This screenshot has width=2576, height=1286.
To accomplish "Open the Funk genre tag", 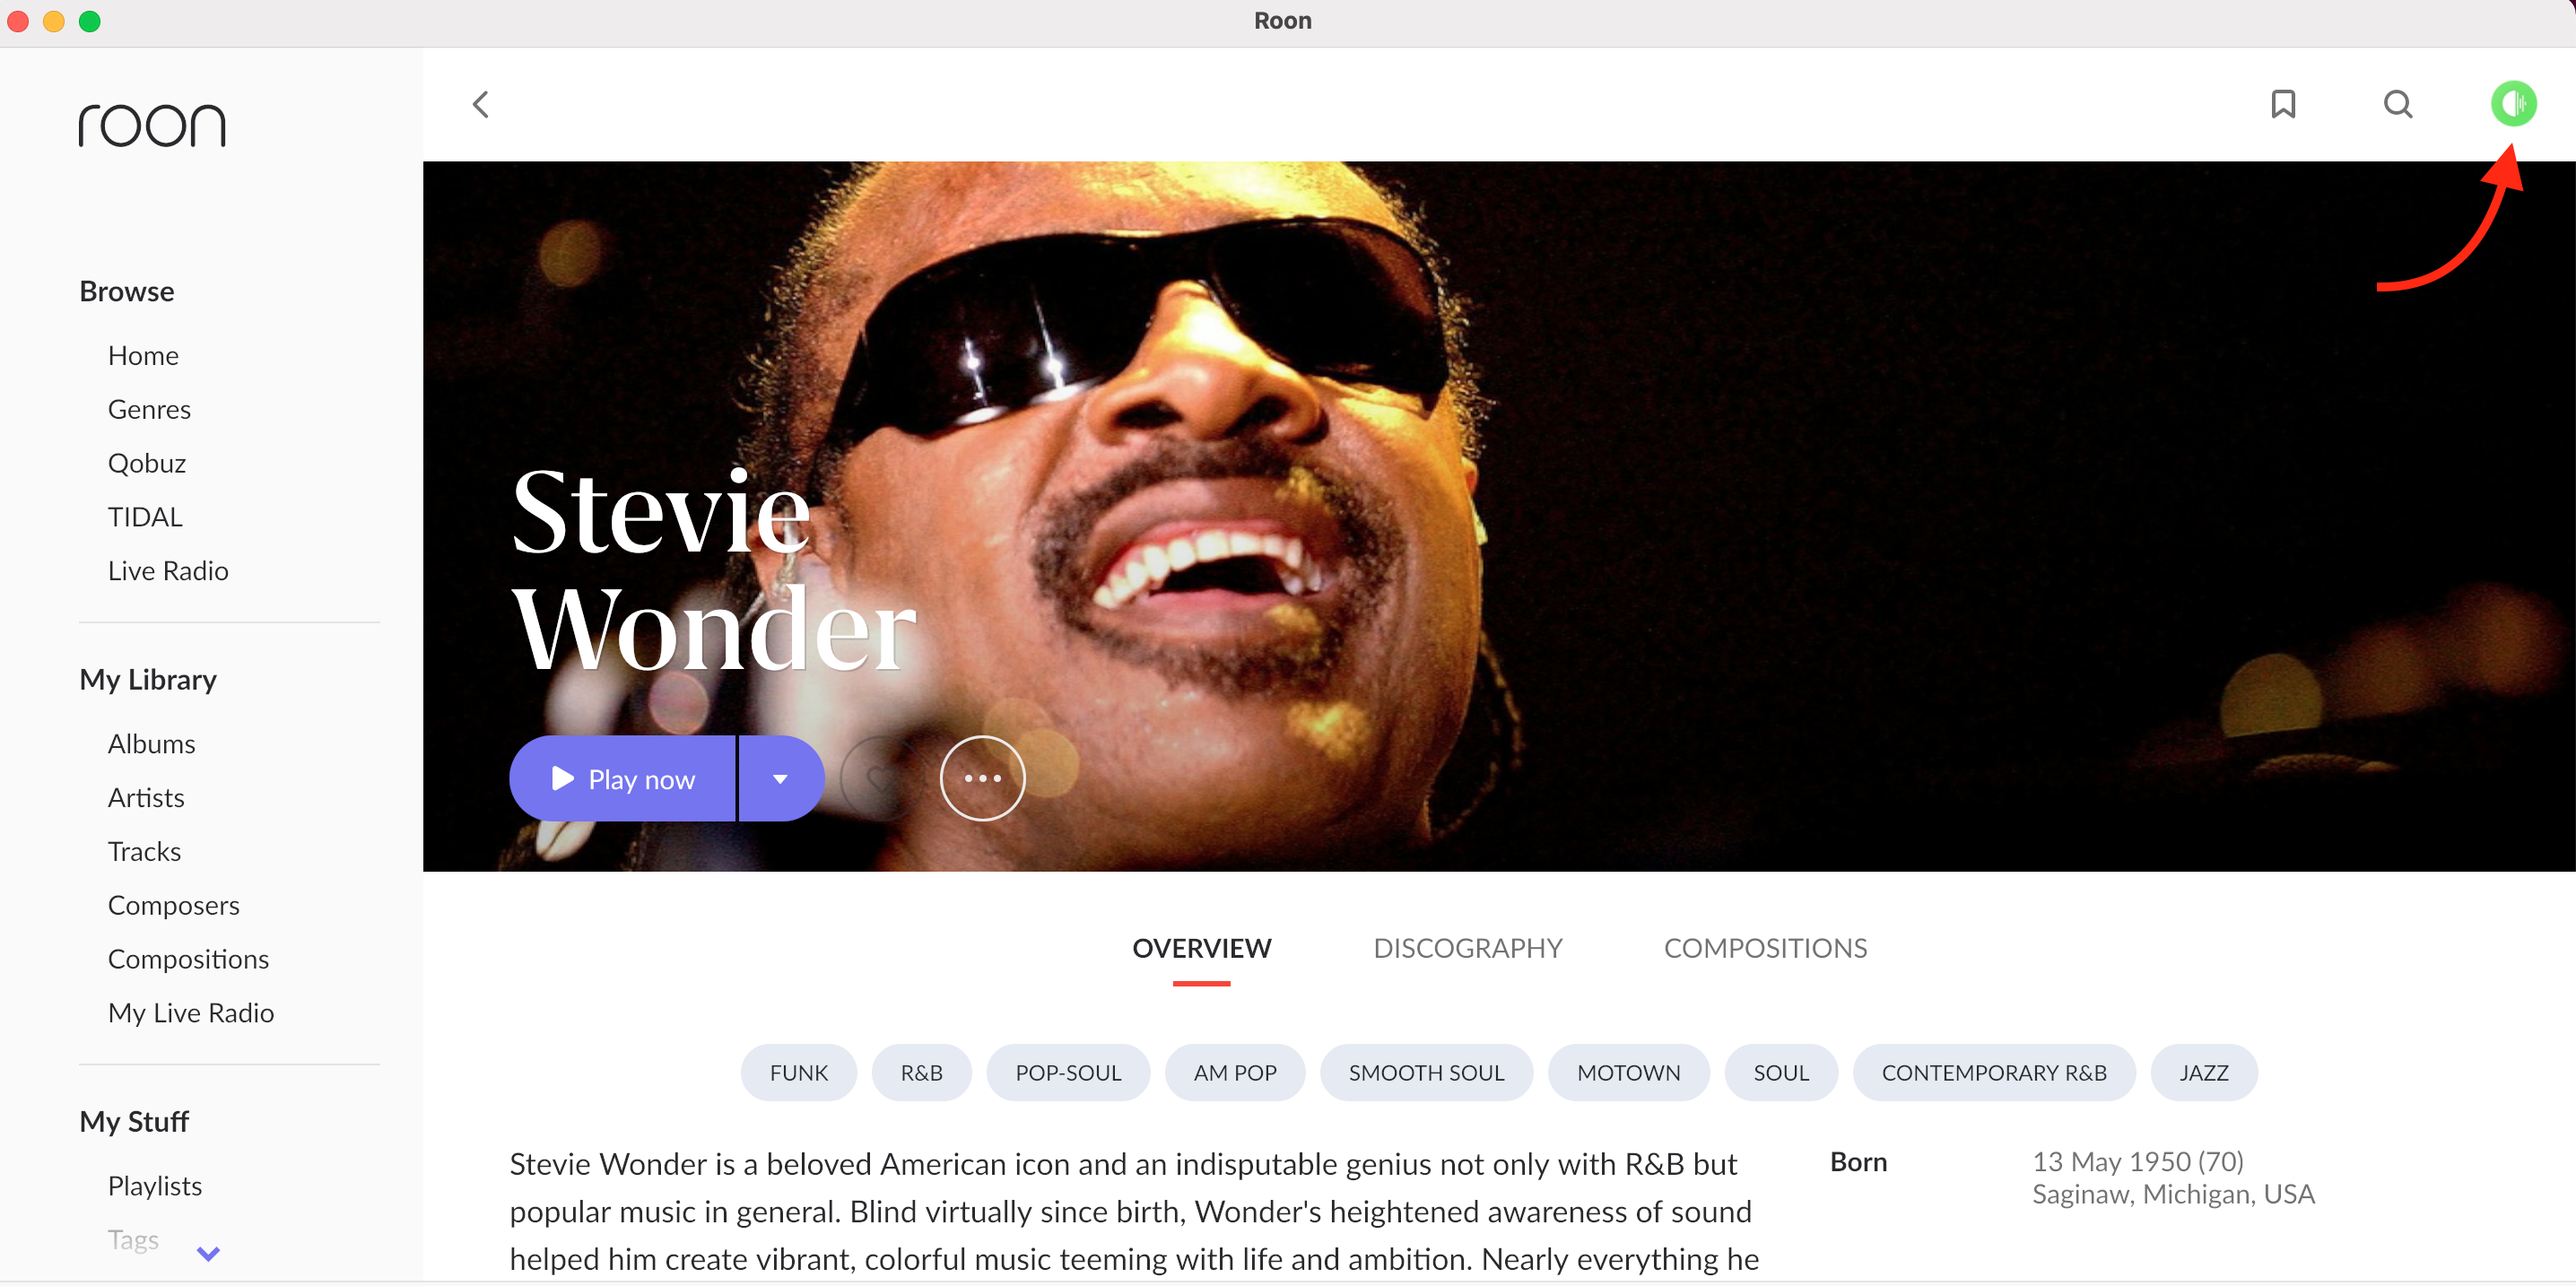I will coord(798,1072).
